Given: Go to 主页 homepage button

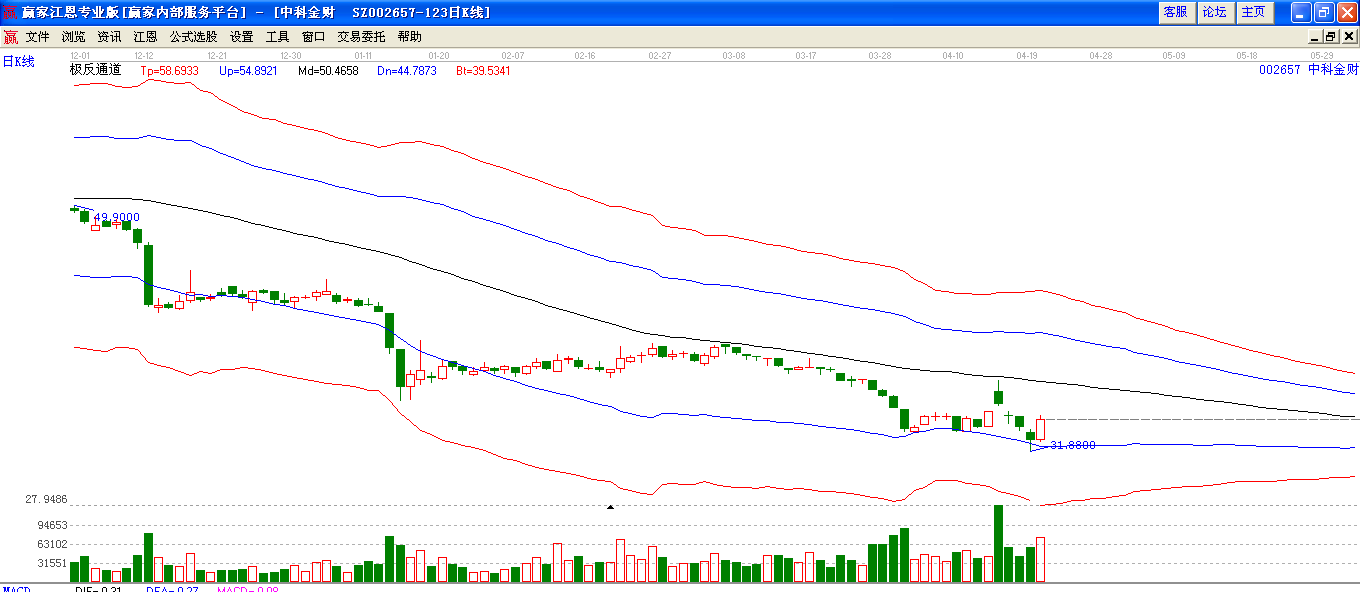Looking at the screenshot, I should [1253, 12].
